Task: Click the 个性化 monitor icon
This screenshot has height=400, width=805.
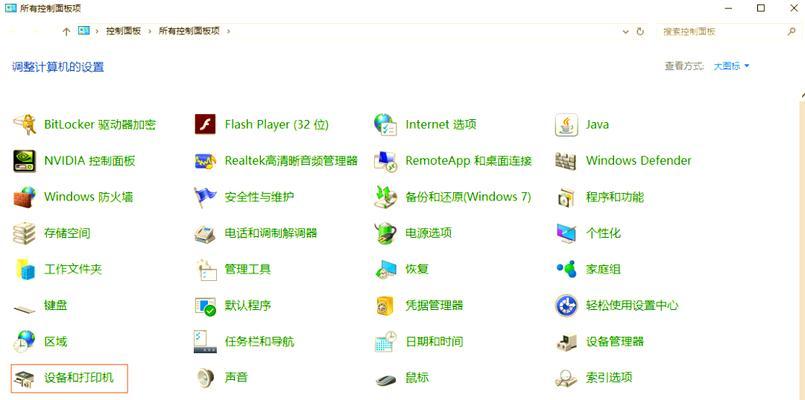Action: pyautogui.click(x=567, y=234)
